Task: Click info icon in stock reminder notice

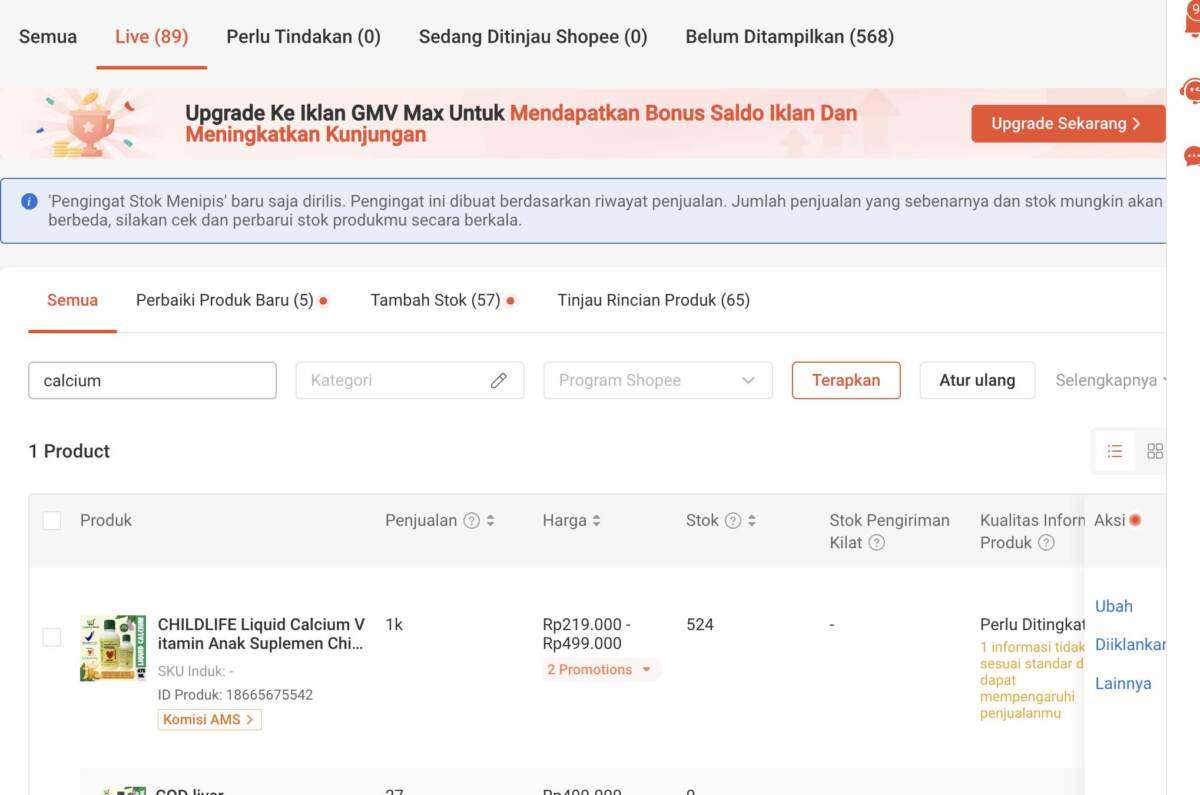Action: (x=29, y=201)
